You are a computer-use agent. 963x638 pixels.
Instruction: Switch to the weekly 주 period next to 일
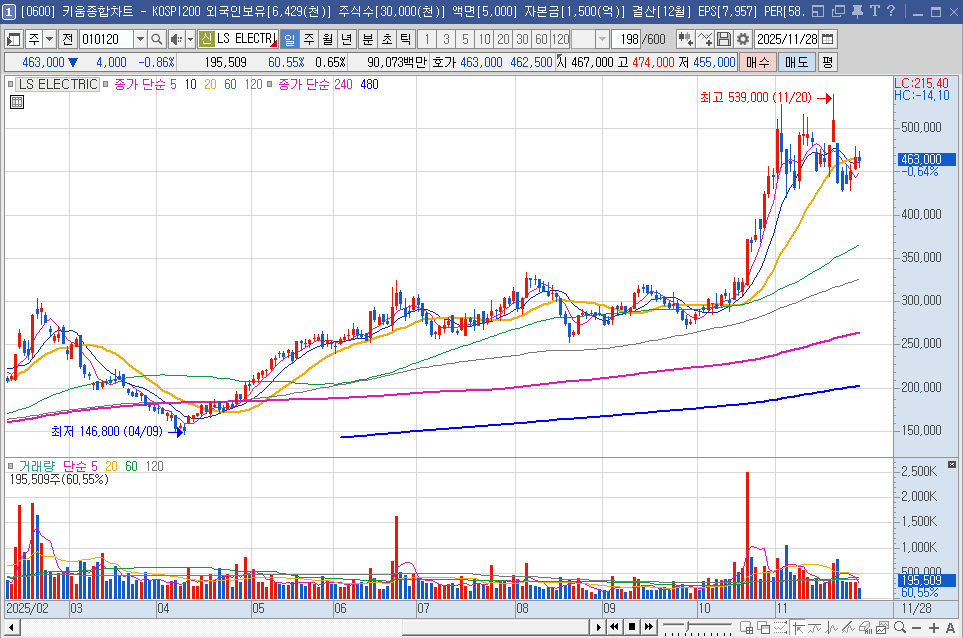point(309,39)
